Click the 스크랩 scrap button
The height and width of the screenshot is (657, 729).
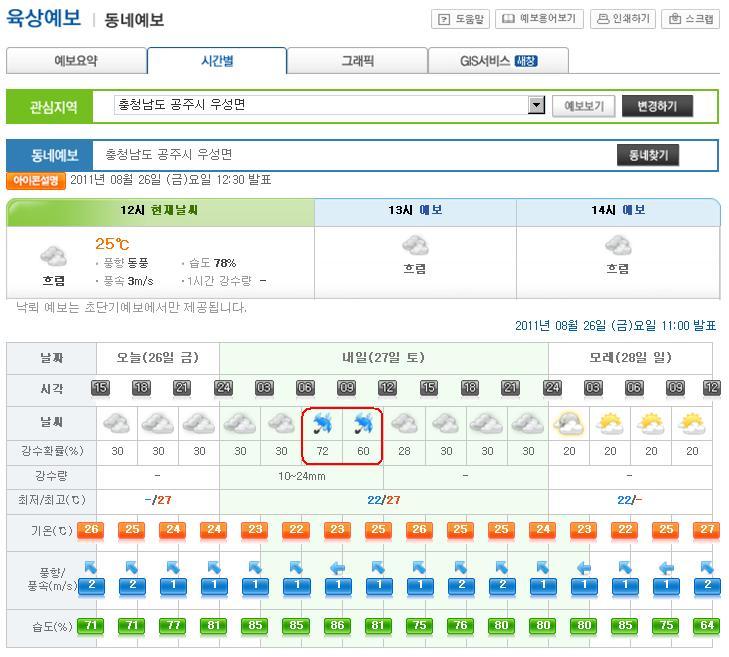[690, 19]
